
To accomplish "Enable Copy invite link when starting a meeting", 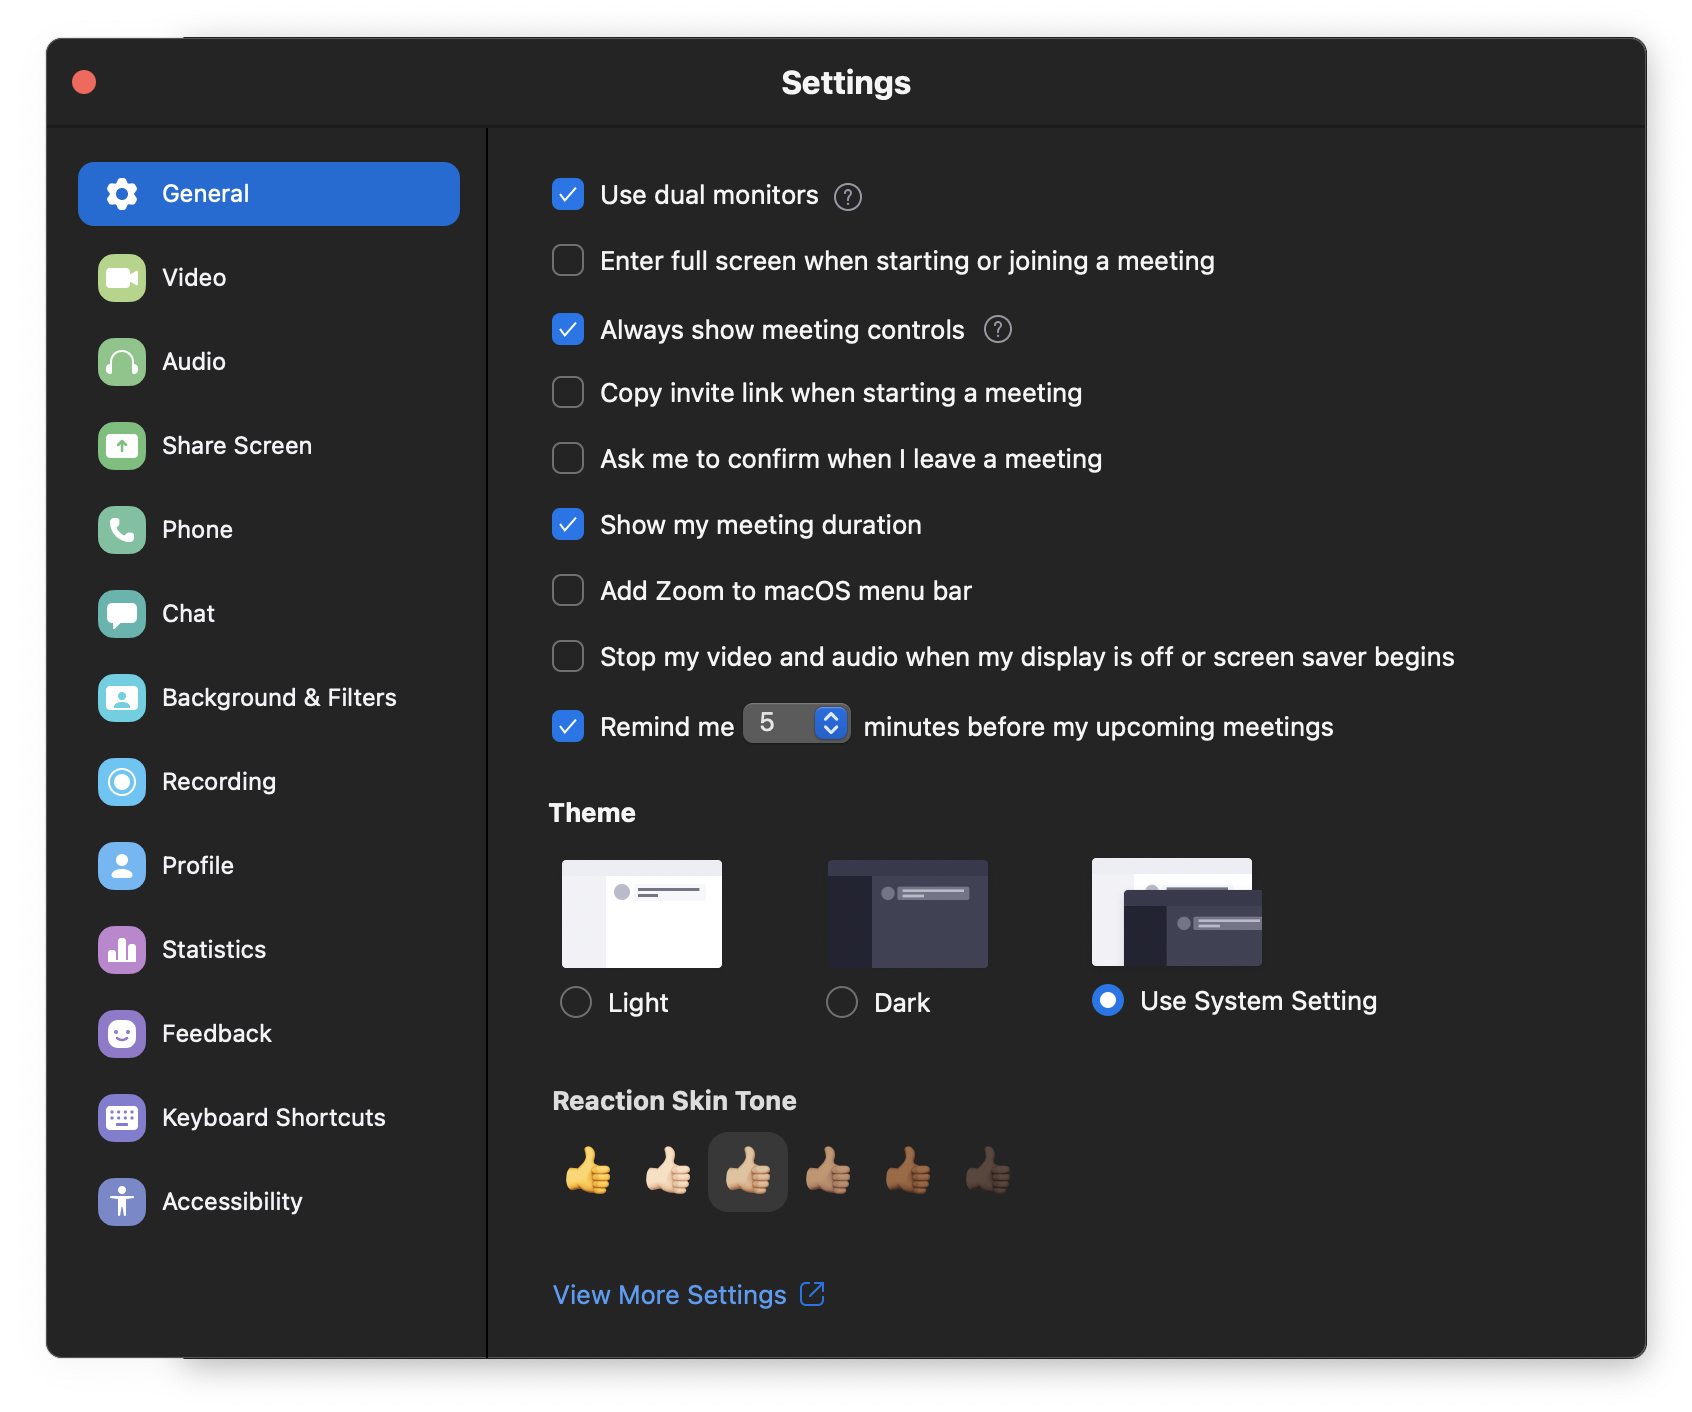I will 567,392.
